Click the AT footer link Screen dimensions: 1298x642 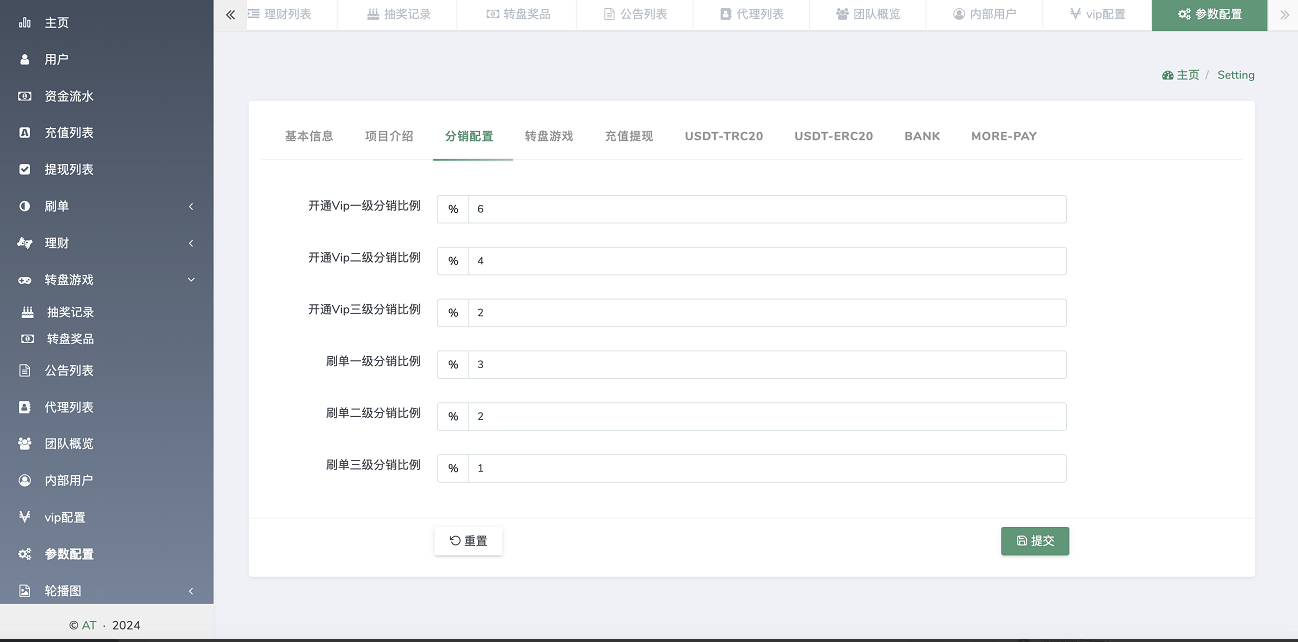coord(89,625)
